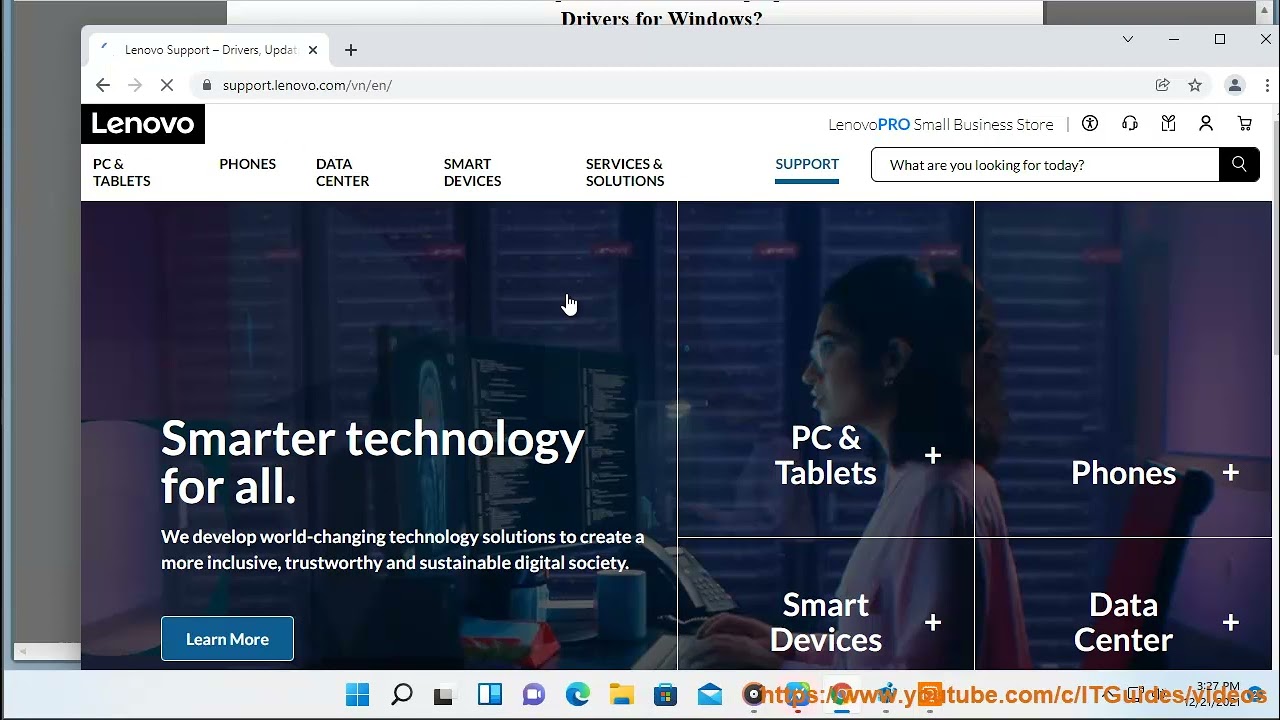1280x720 pixels.
Task: Open the PC & Tablets navigation menu
Action: (x=122, y=172)
